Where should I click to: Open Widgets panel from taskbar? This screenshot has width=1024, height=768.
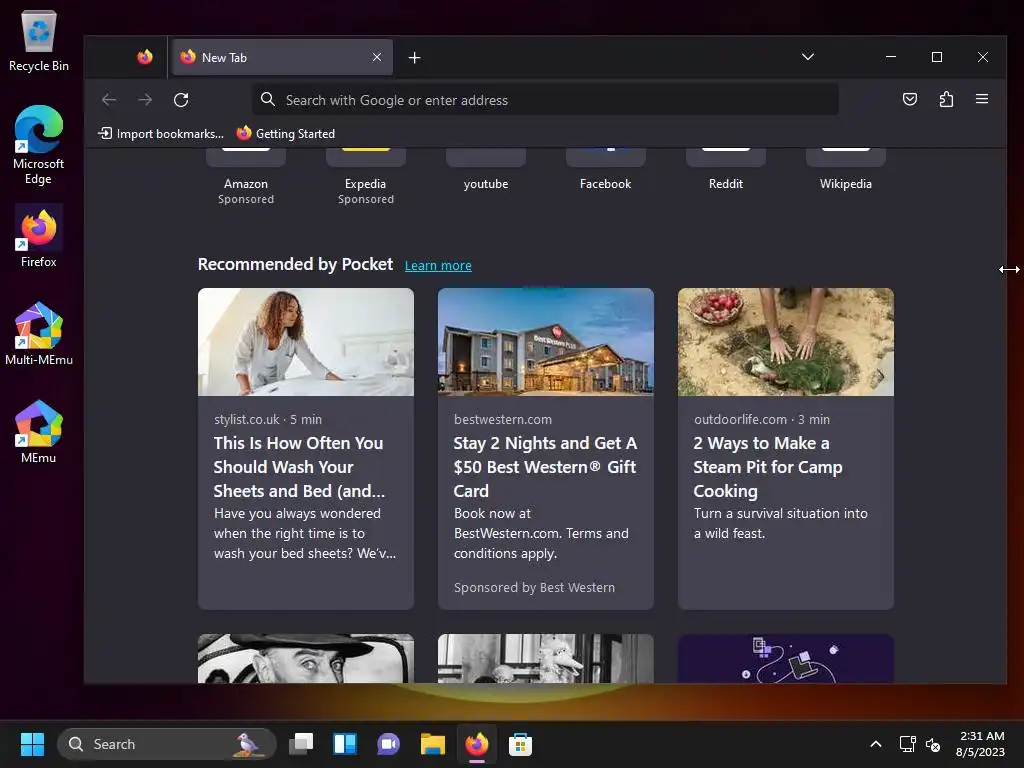[345, 744]
